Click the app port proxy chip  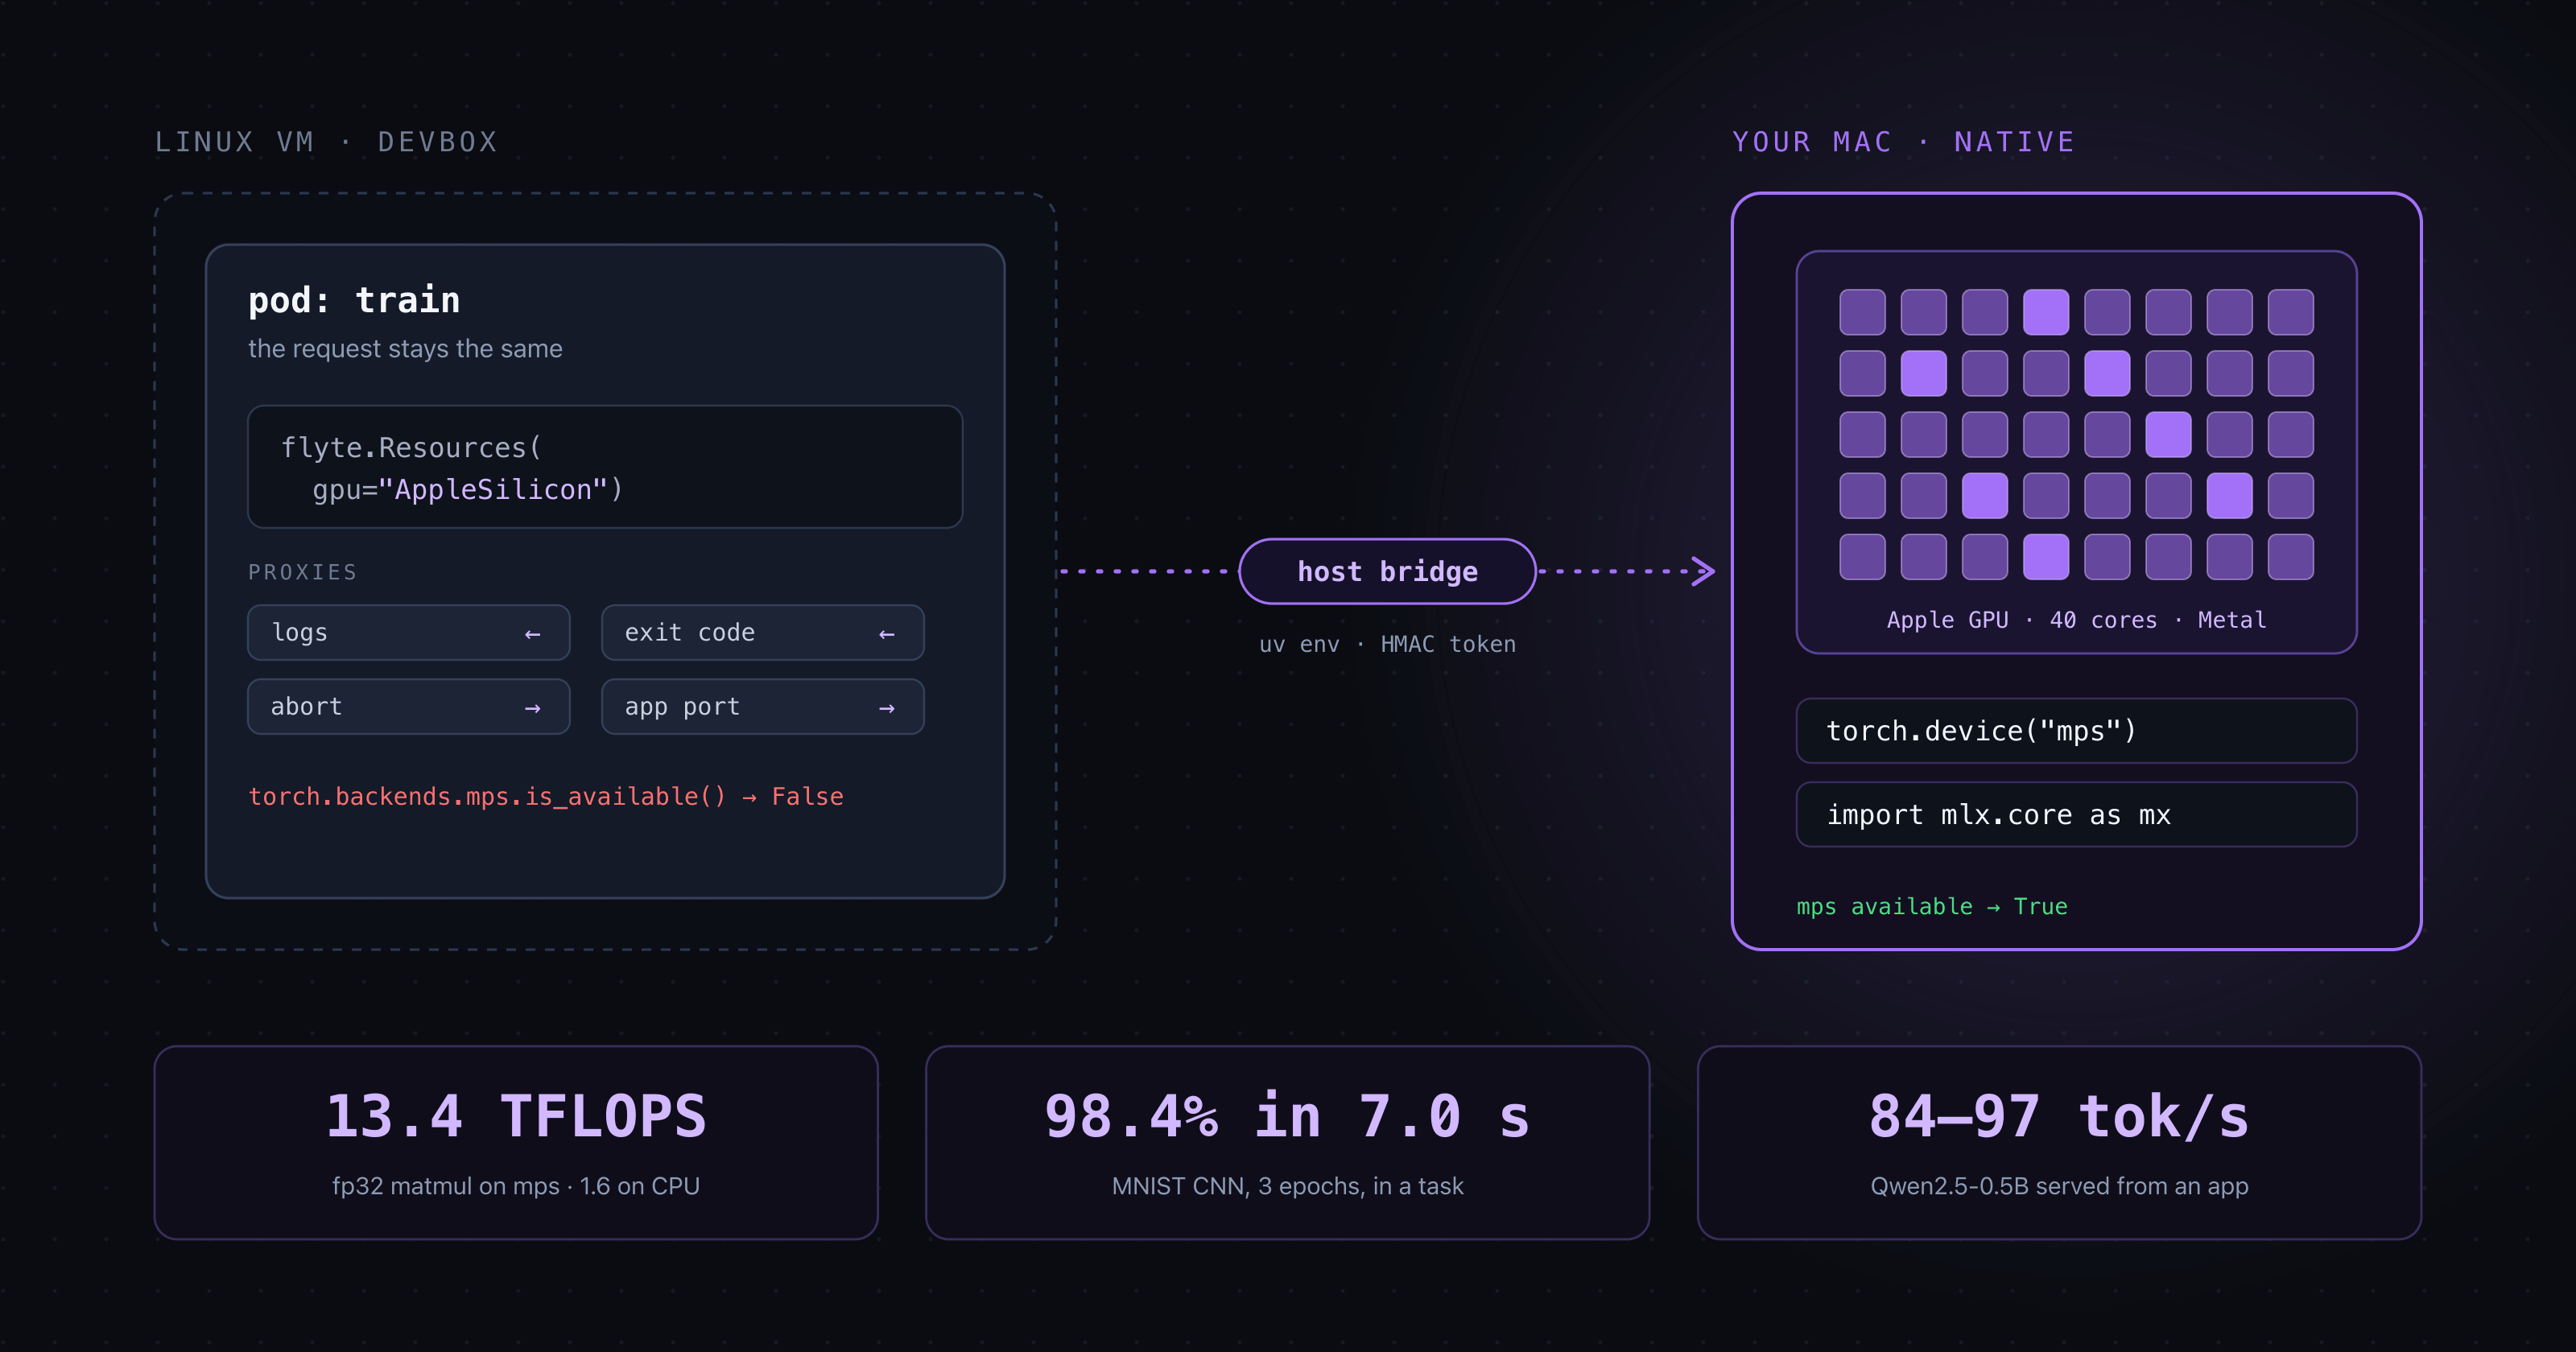[x=763, y=707]
